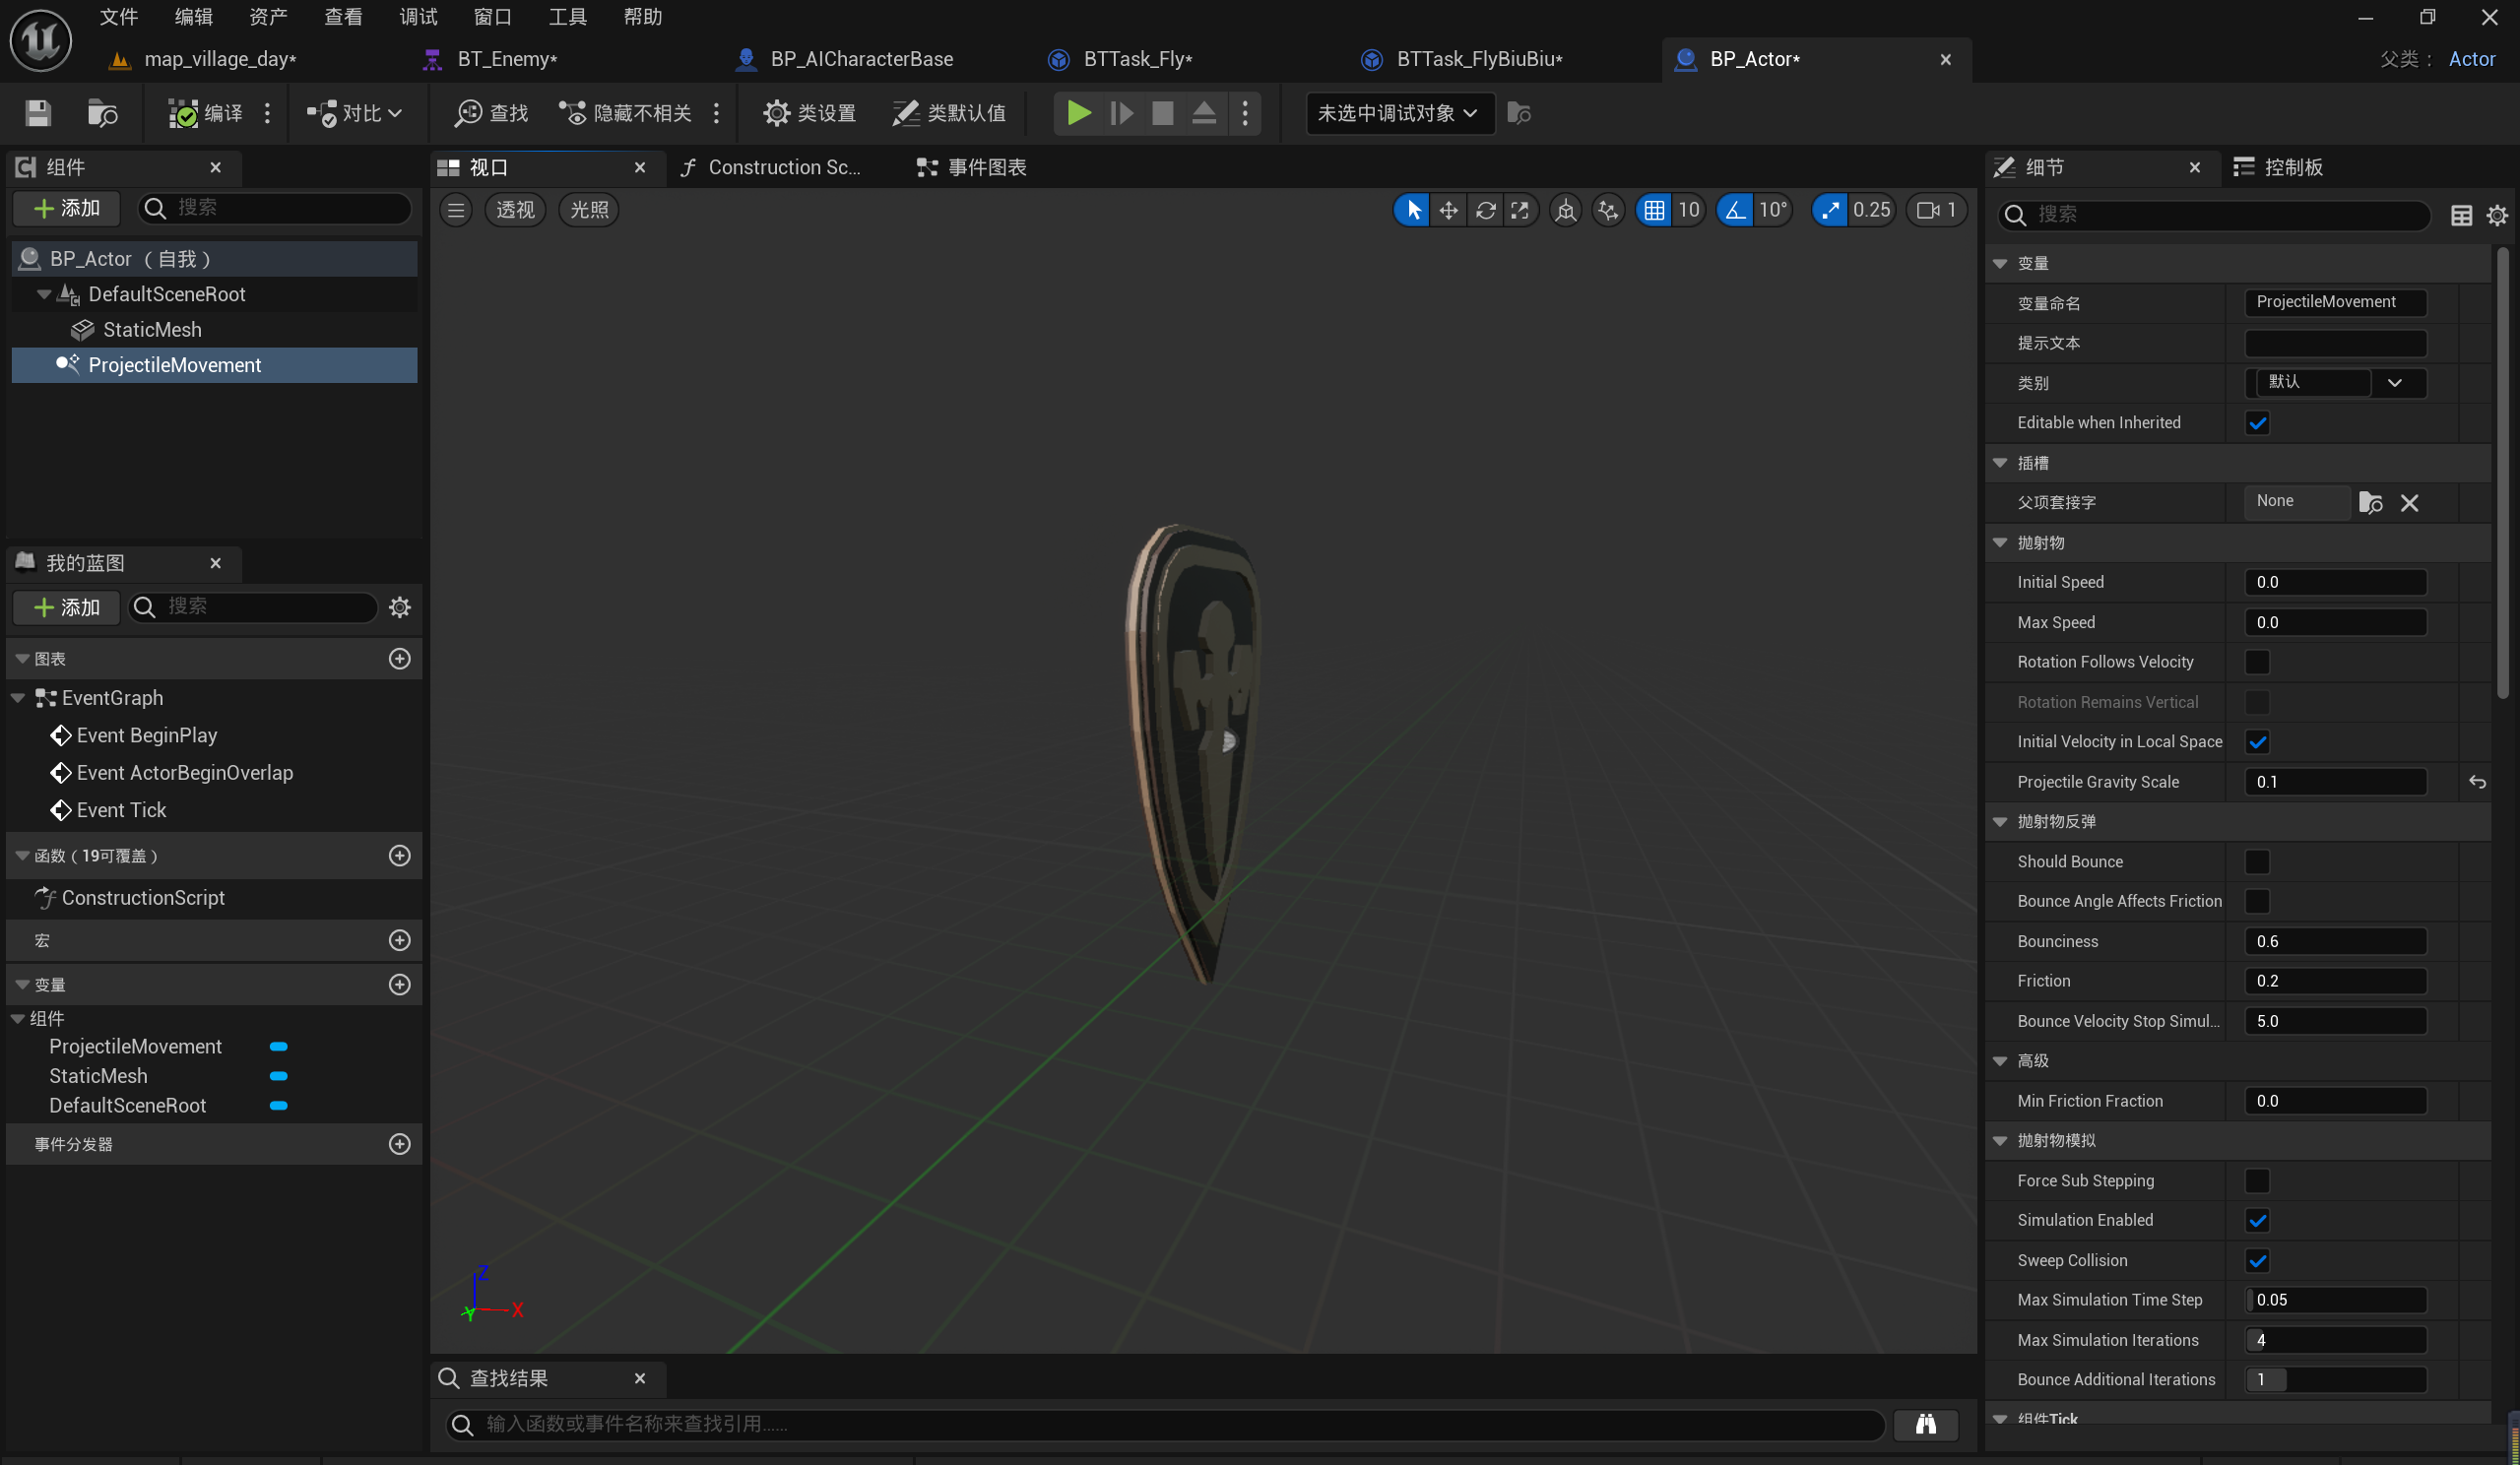Screen dimensions: 2520x1465
Task: Click the binoculars find-in-blueprints icon
Action: coord(1925,1424)
